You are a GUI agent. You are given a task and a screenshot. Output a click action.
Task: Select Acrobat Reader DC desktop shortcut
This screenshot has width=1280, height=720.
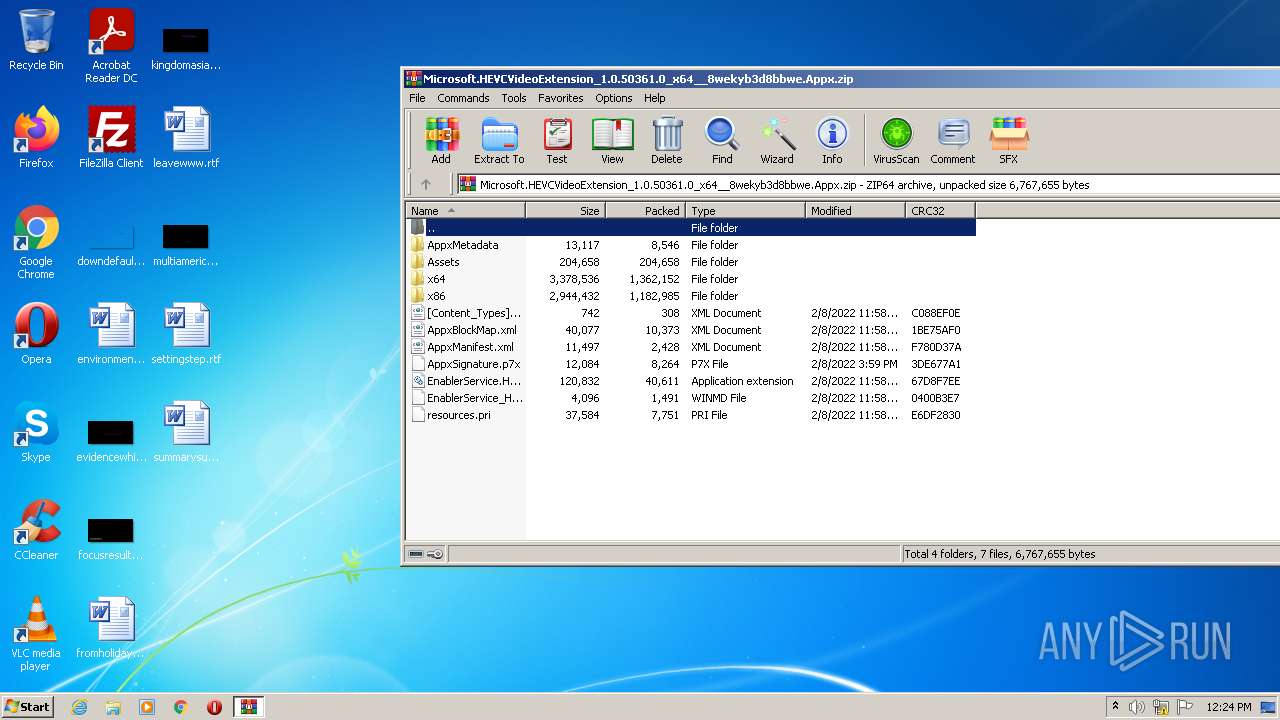(x=111, y=46)
